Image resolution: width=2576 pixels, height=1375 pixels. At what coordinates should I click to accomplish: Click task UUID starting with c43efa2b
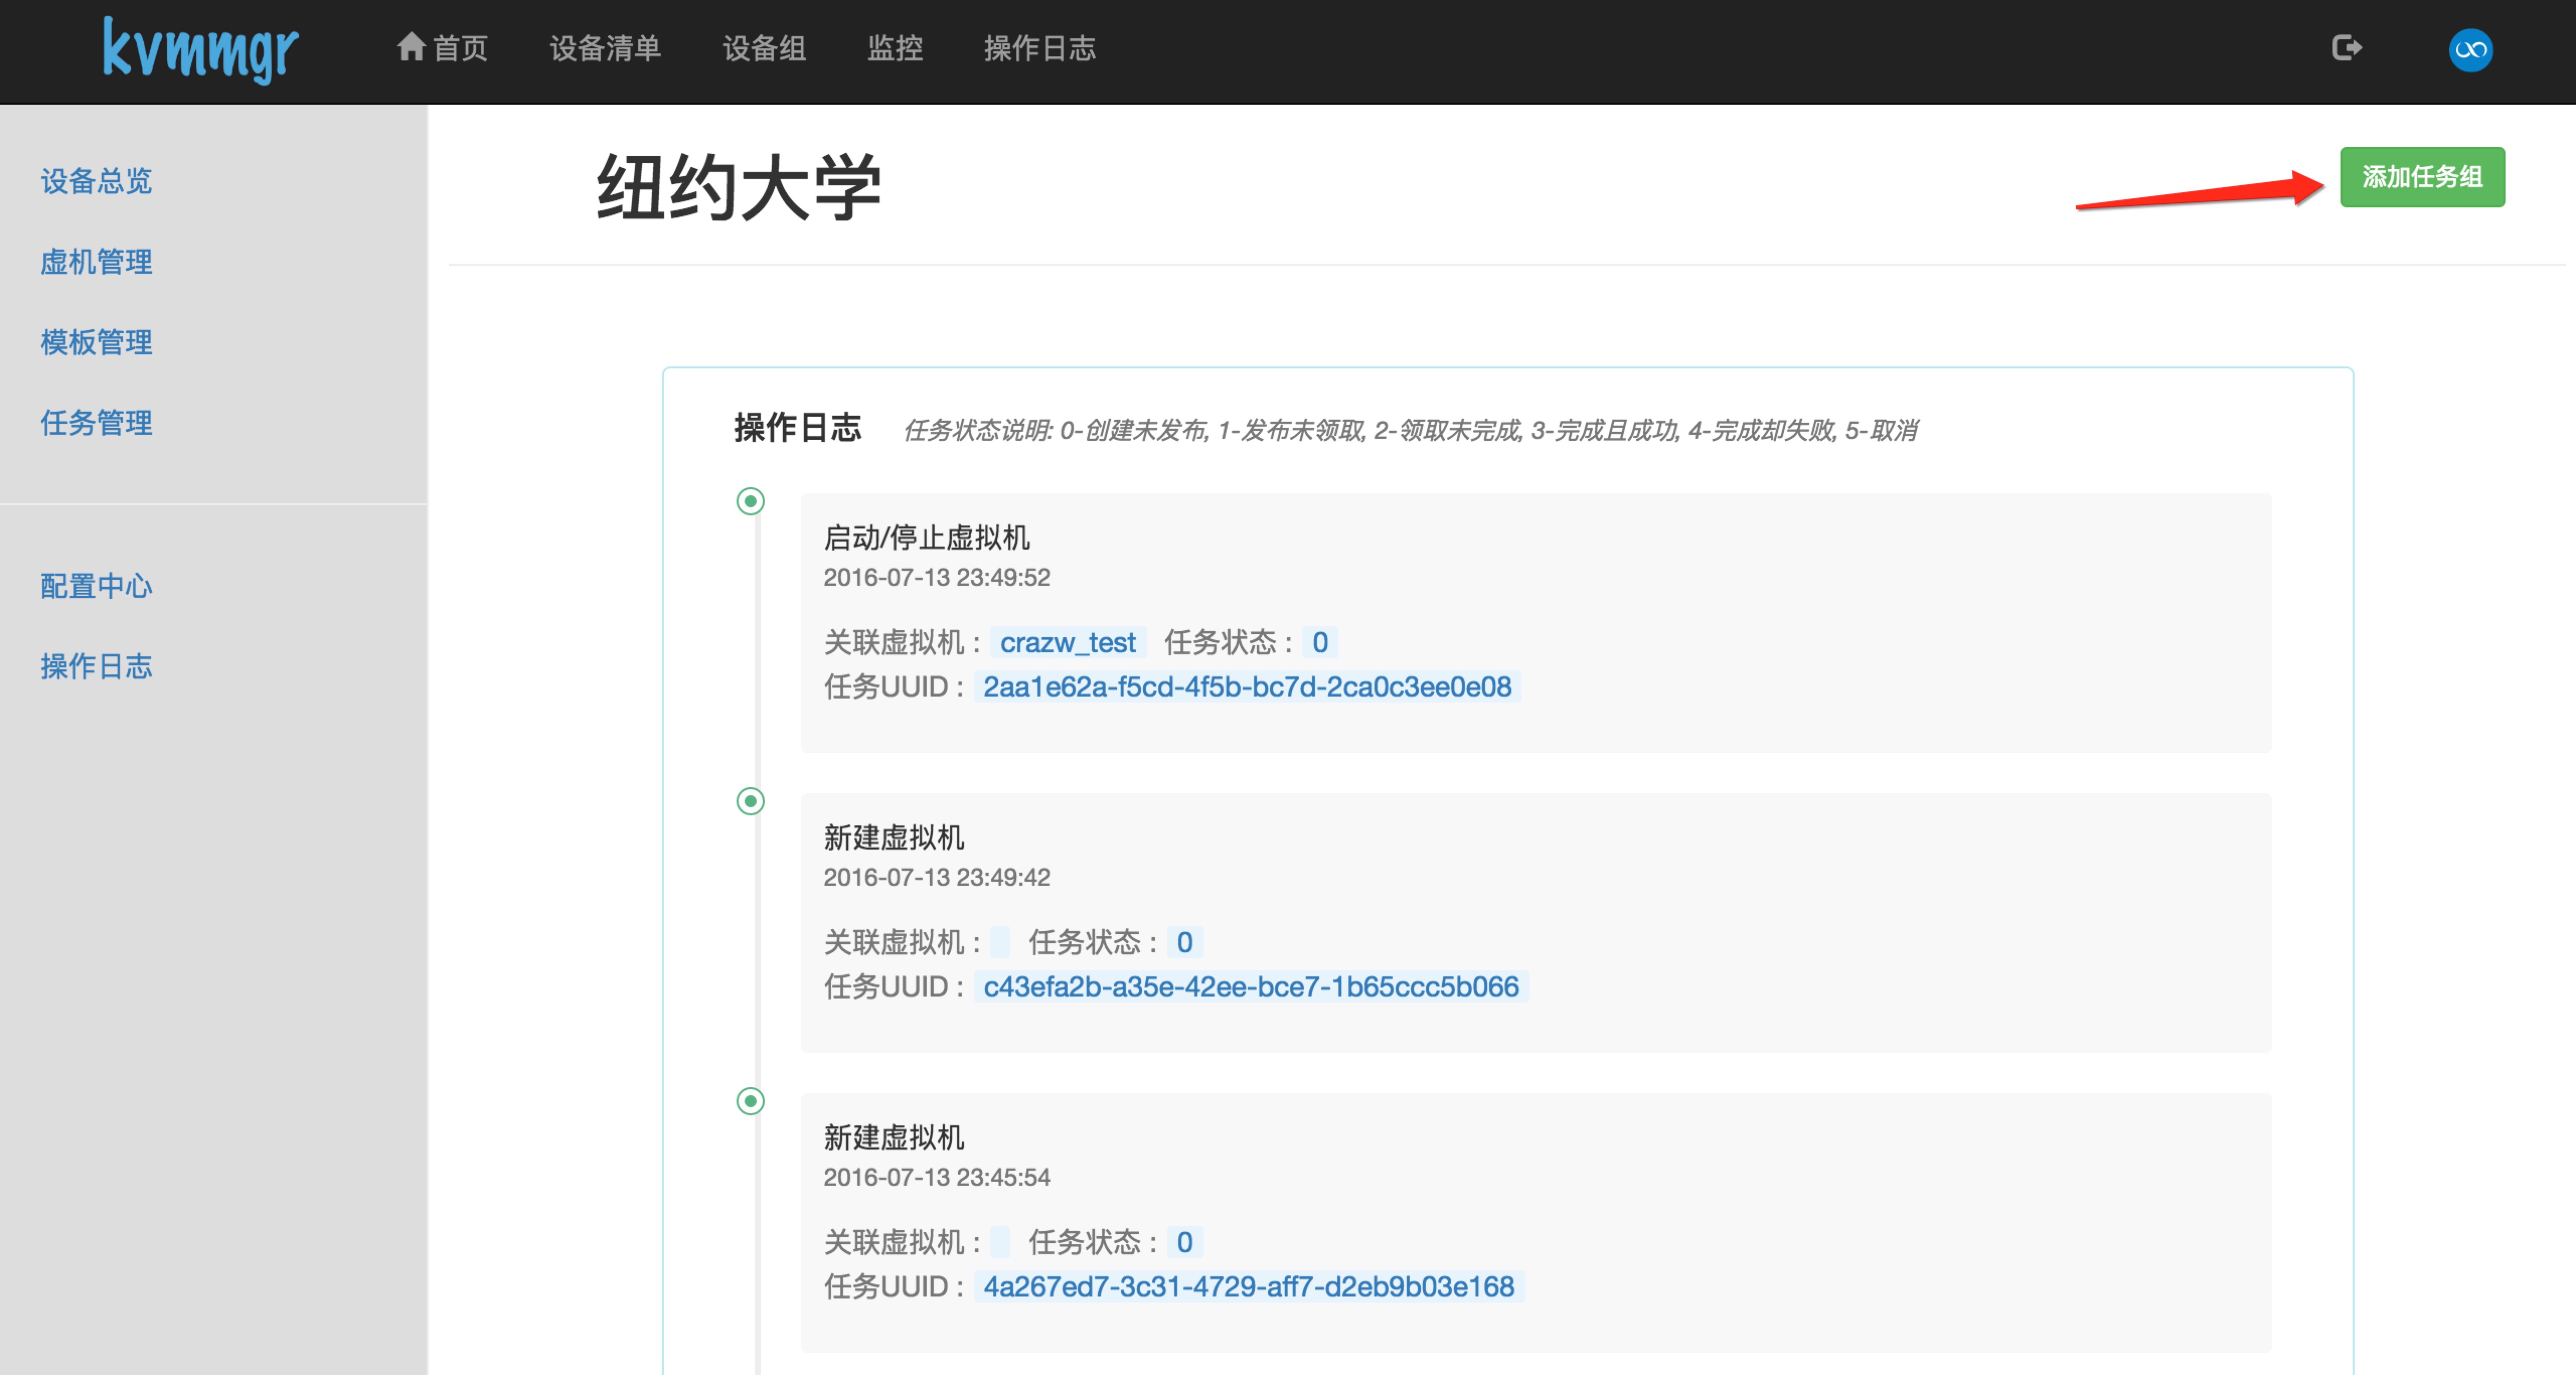coord(1250,987)
